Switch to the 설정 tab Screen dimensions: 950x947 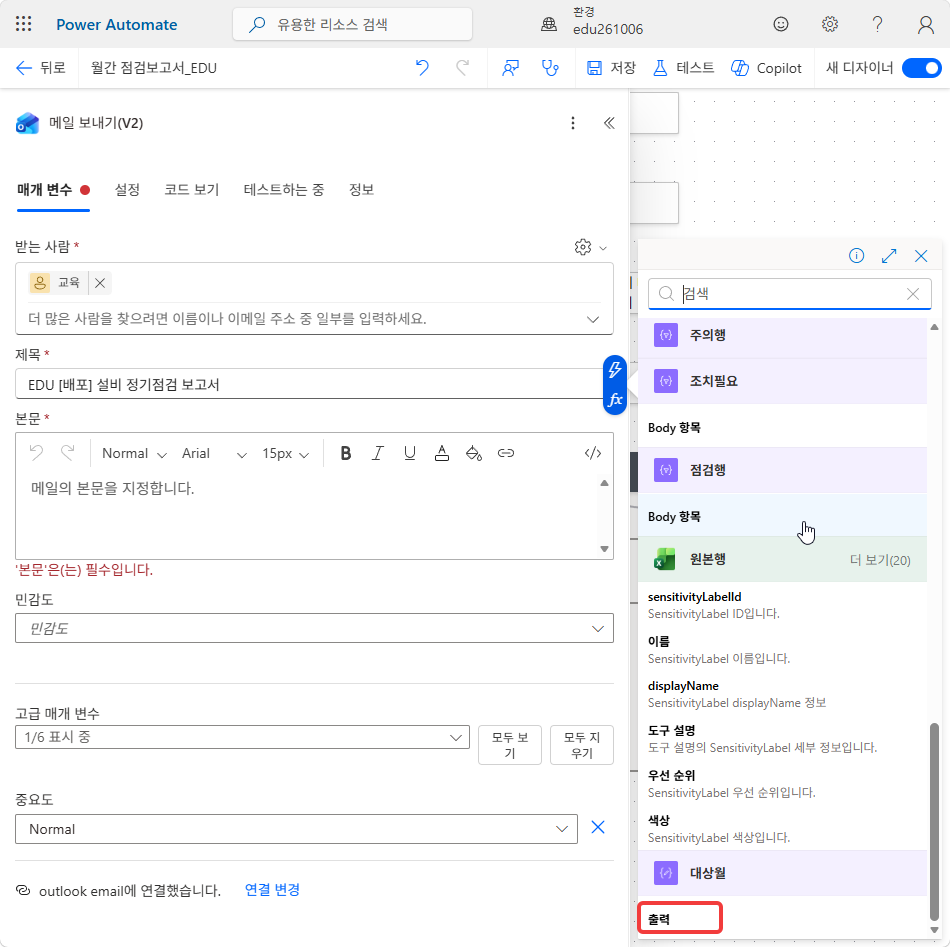[x=127, y=190]
